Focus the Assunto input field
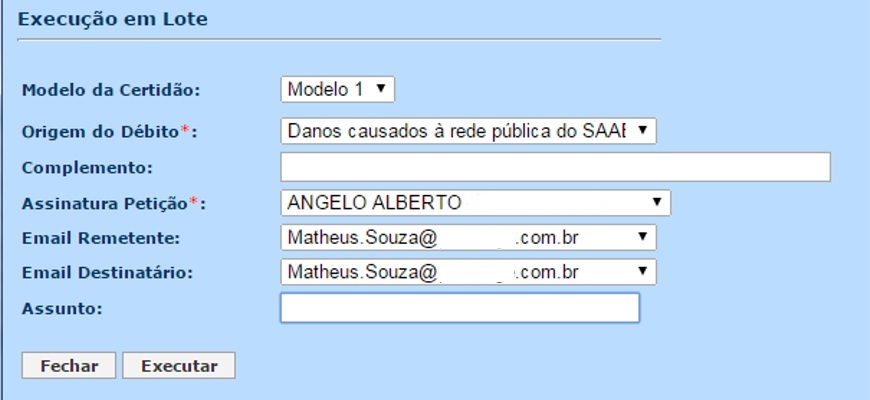The height and width of the screenshot is (400, 870). pyautogui.click(x=459, y=308)
